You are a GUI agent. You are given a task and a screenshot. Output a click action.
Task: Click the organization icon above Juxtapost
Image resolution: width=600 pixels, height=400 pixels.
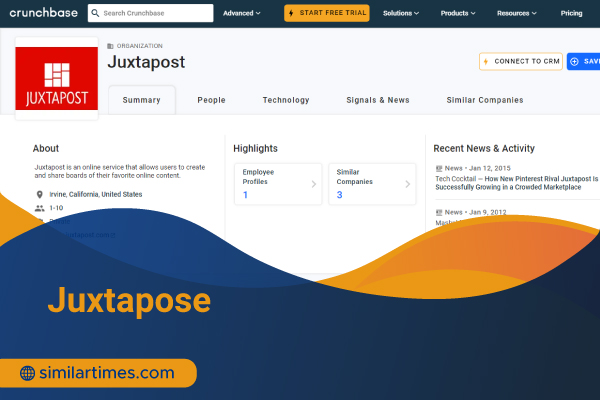(x=110, y=46)
